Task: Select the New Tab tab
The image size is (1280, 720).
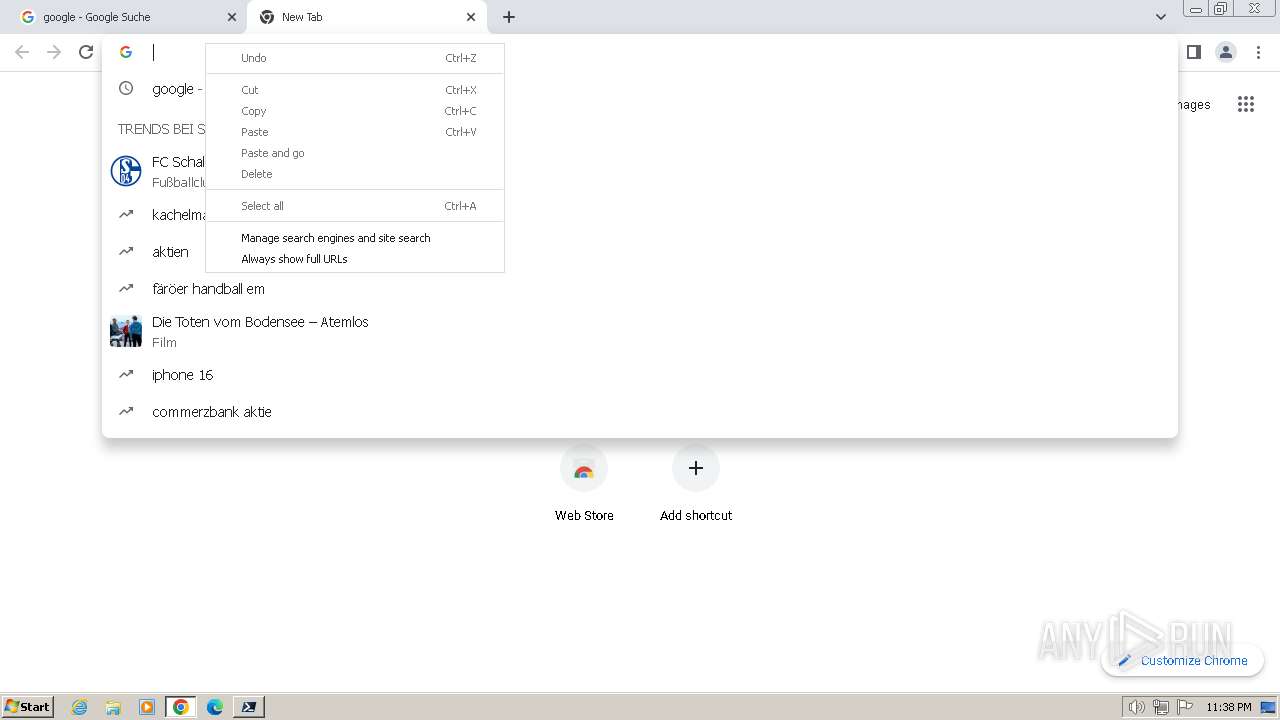Action: [x=367, y=17]
